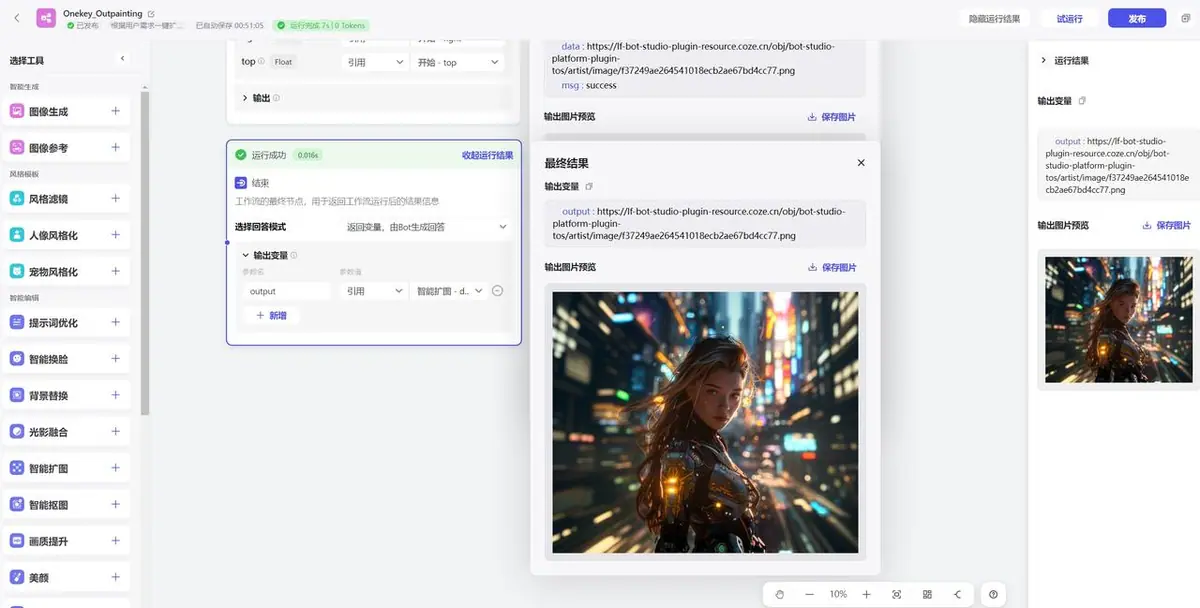The width and height of the screenshot is (1200, 608).
Task: Expand the 运行结果 header in right sidebar
Action: (1044, 60)
